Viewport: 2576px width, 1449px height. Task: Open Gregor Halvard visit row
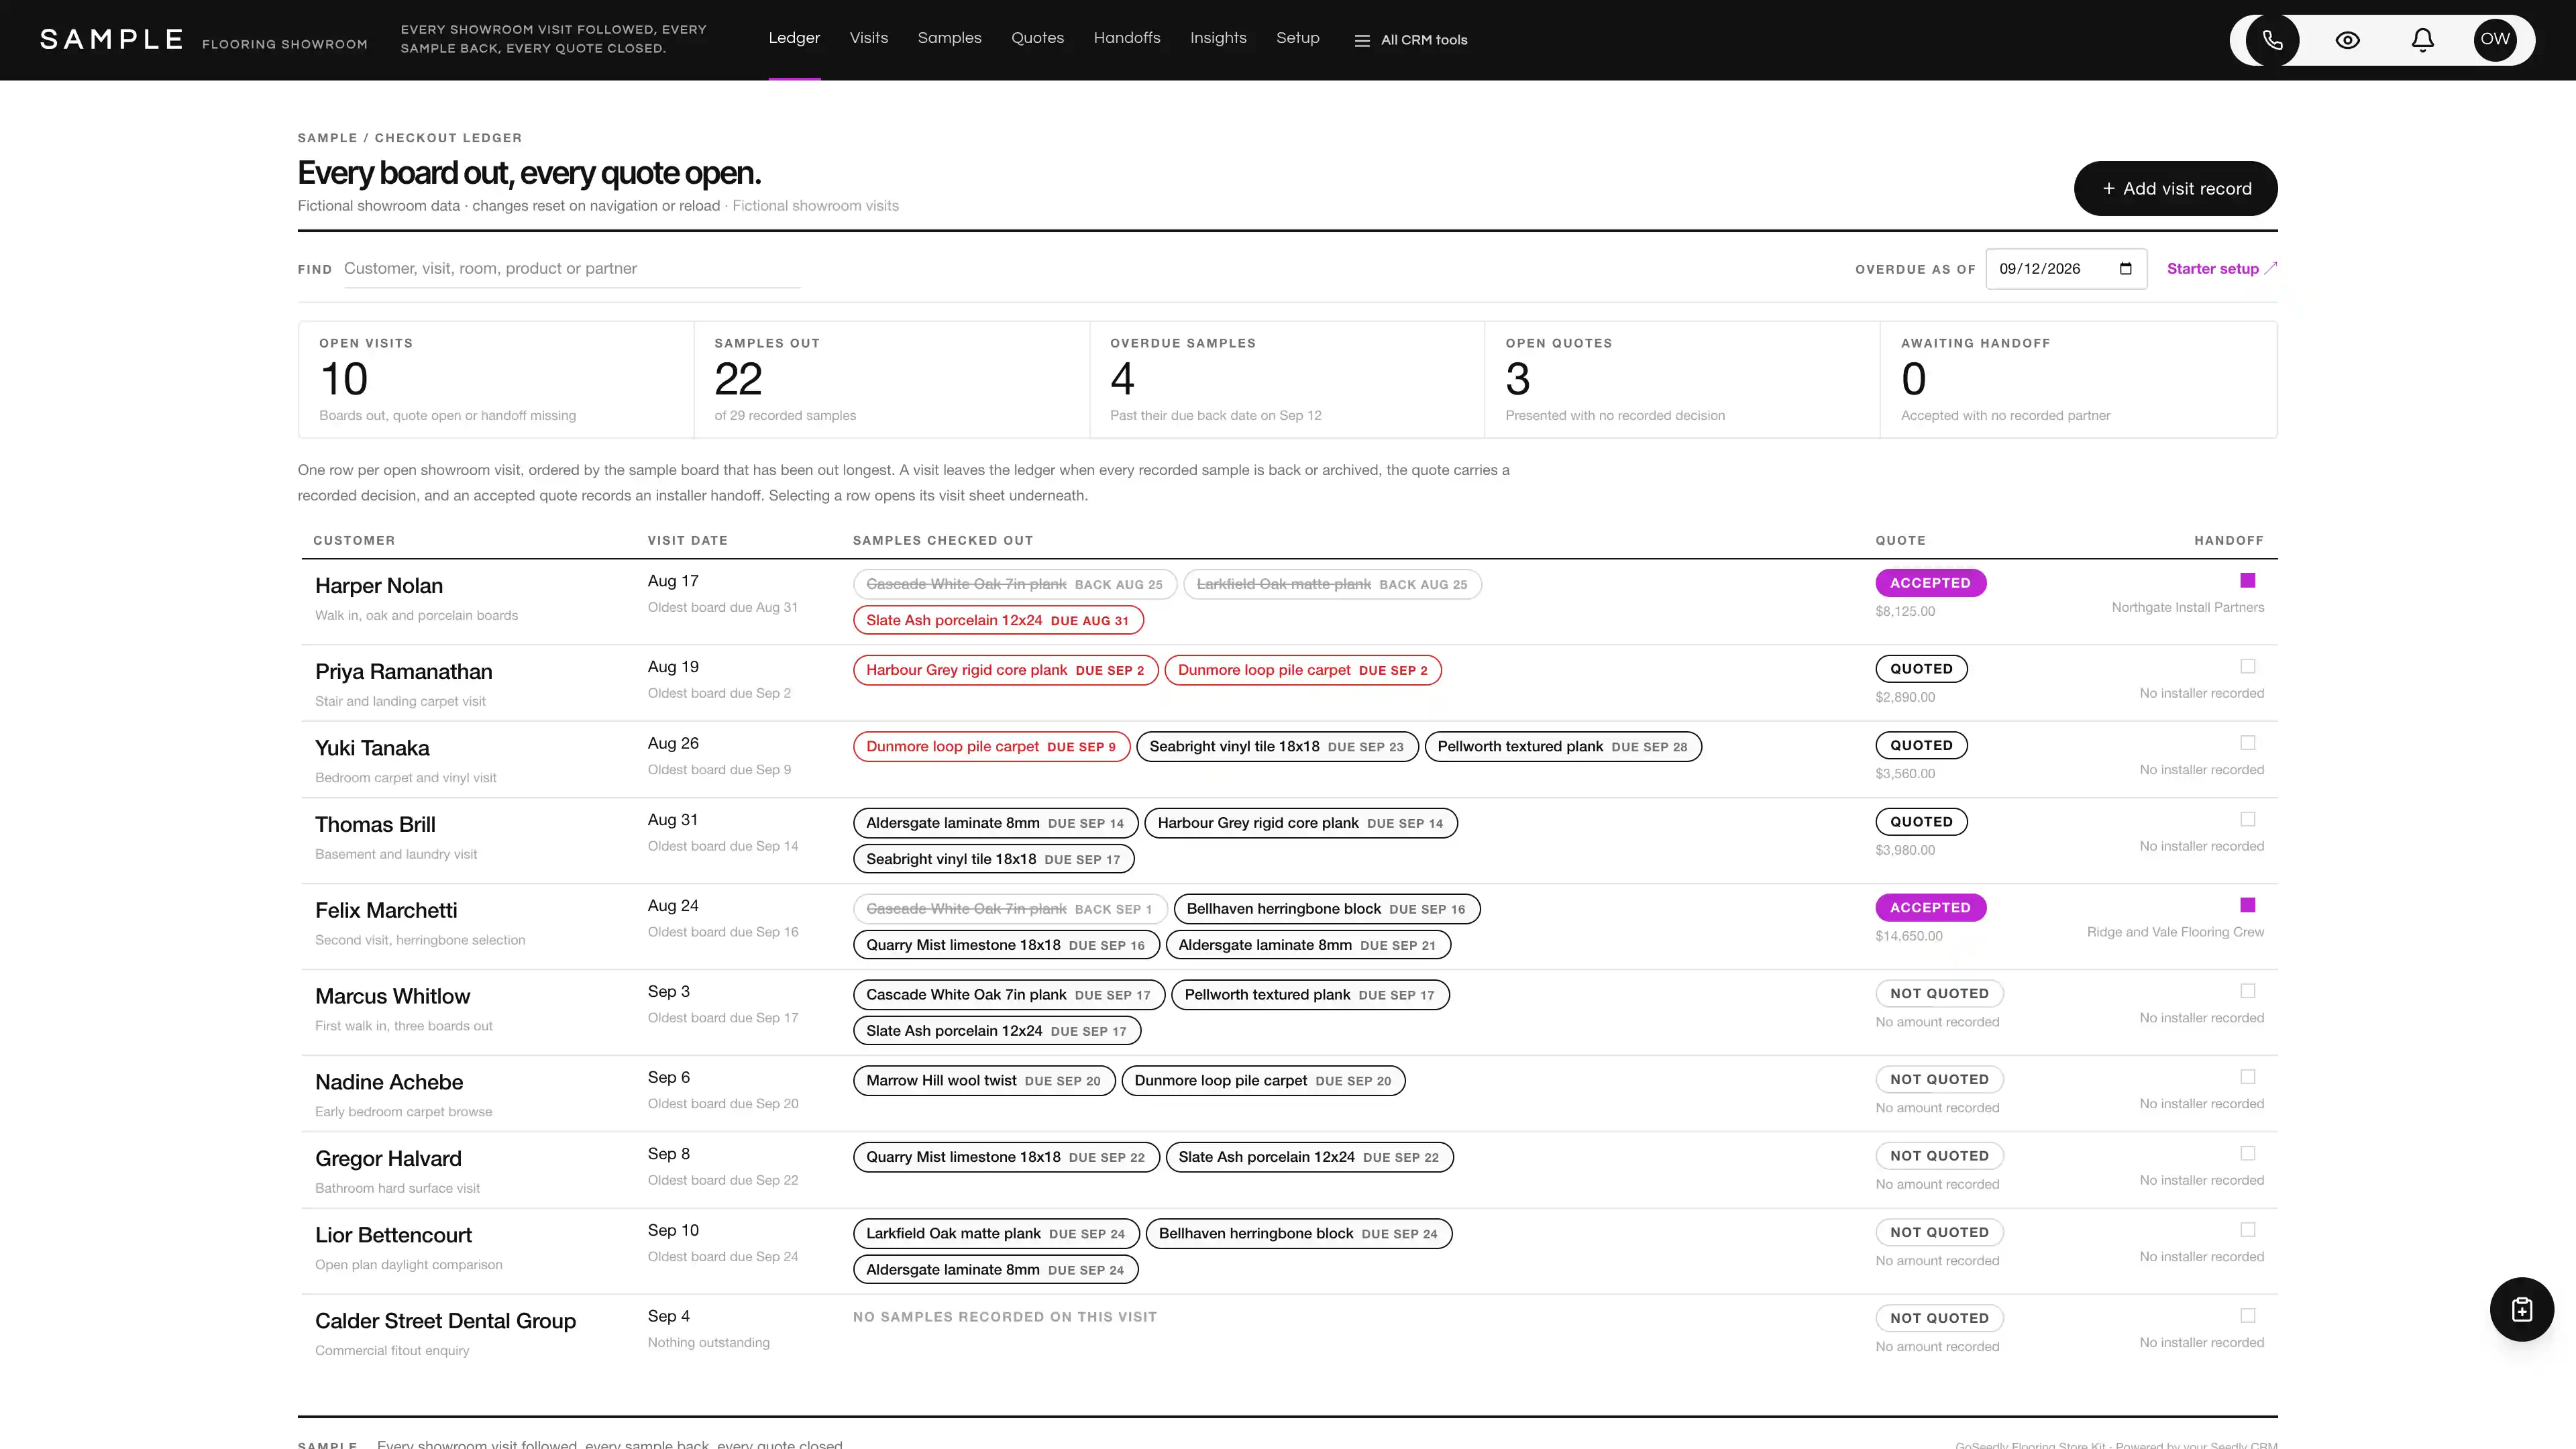1289,1170
